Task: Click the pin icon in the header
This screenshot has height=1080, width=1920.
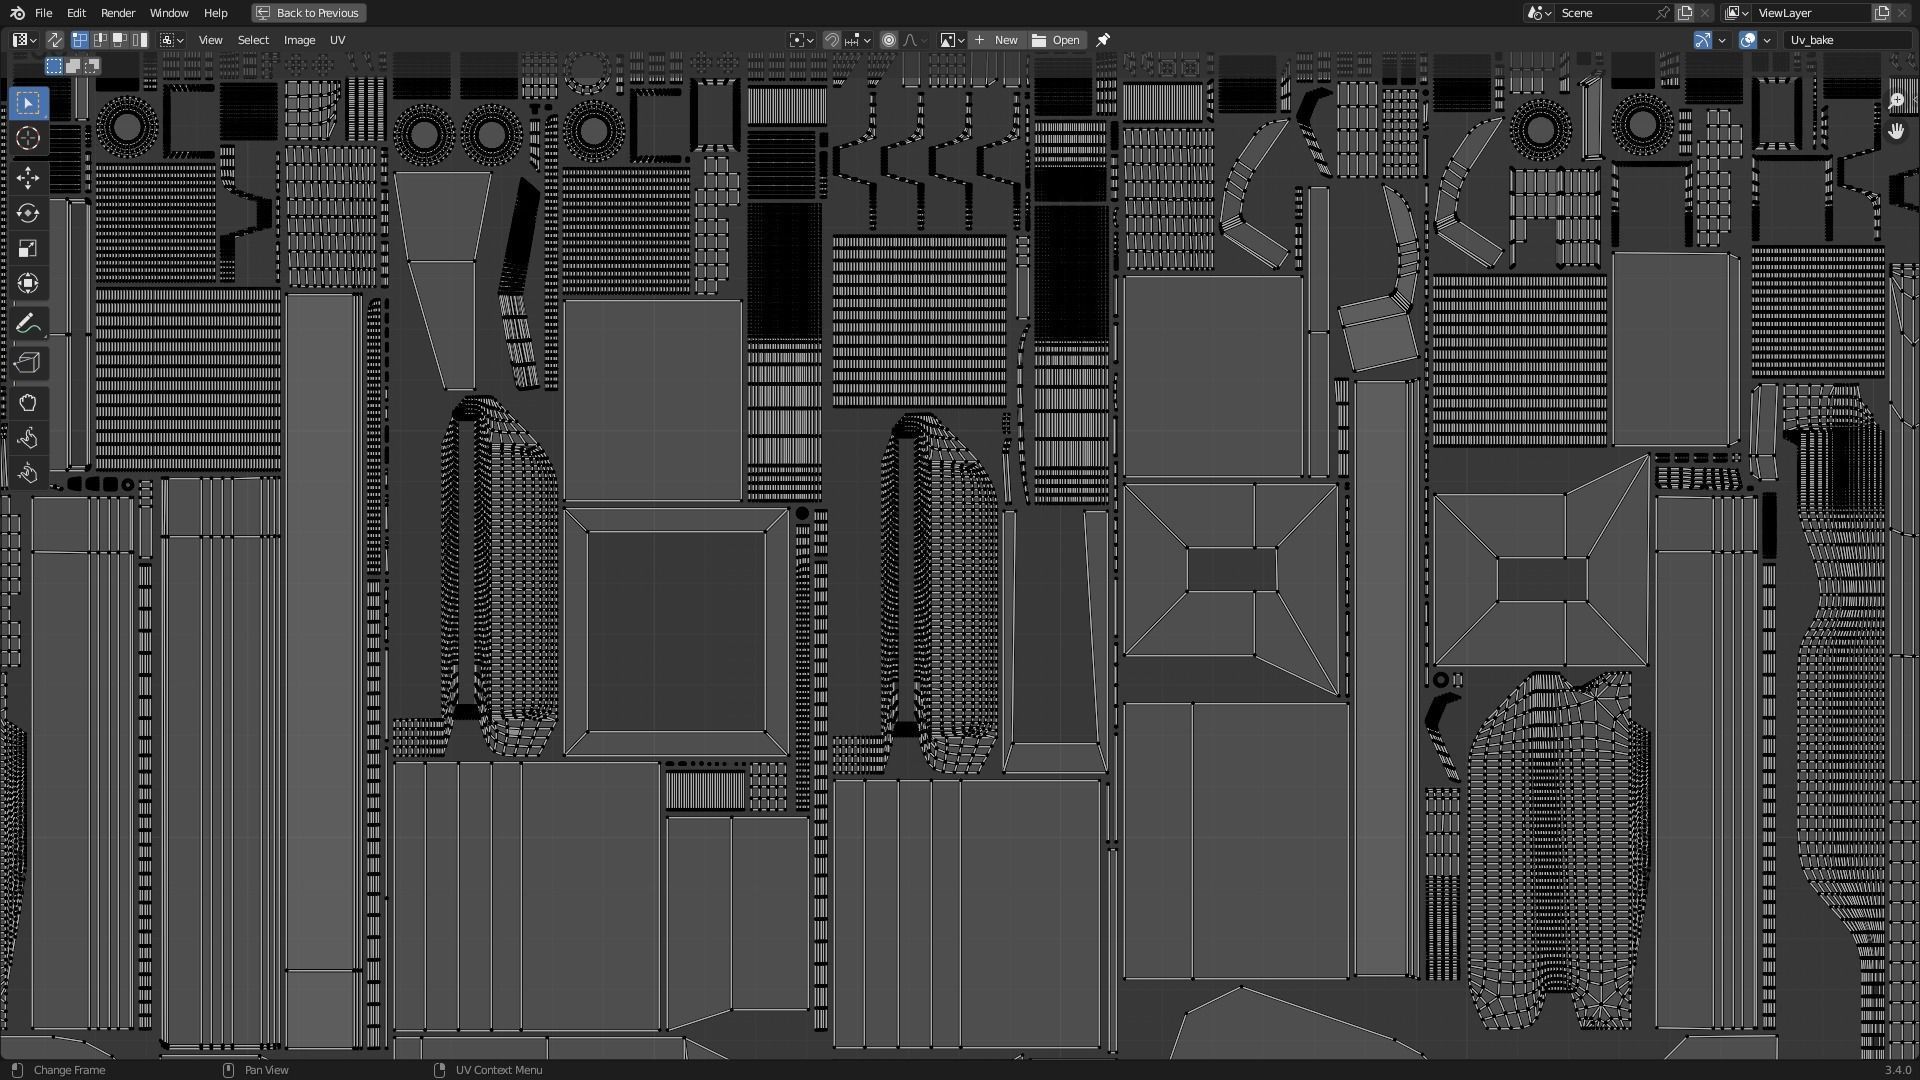Action: (1102, 40)
